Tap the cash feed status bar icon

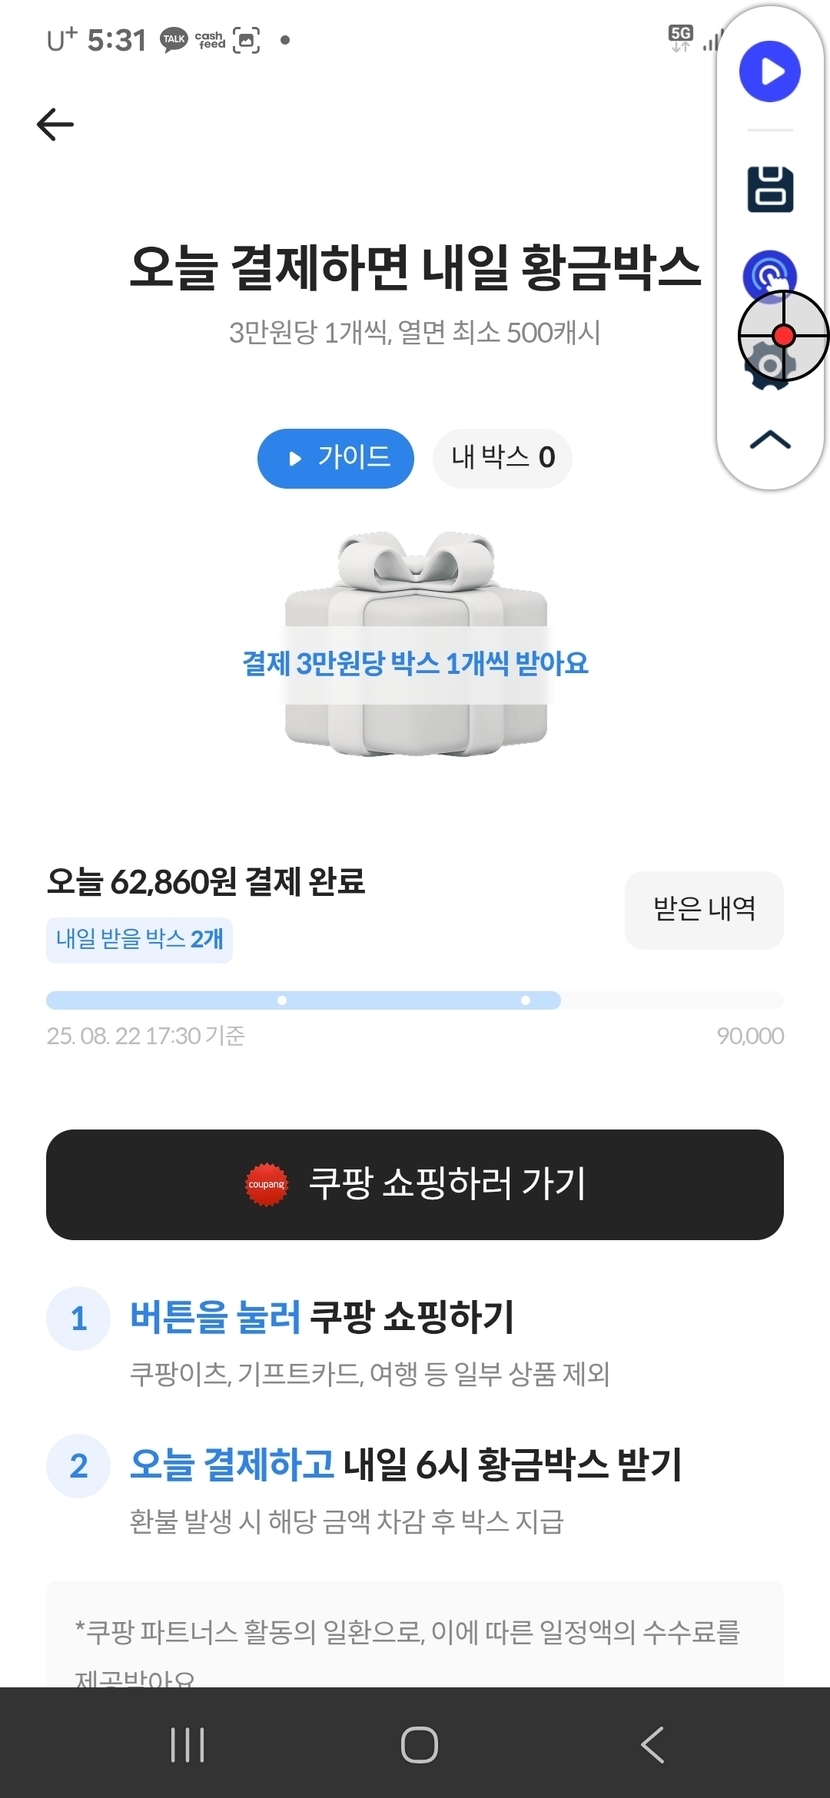(210, 40)
